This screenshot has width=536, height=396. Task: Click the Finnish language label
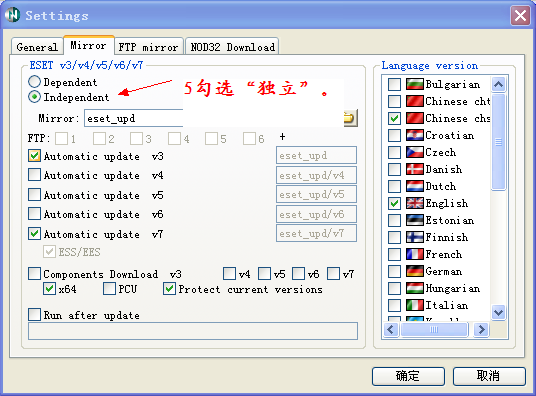(446, 237)
